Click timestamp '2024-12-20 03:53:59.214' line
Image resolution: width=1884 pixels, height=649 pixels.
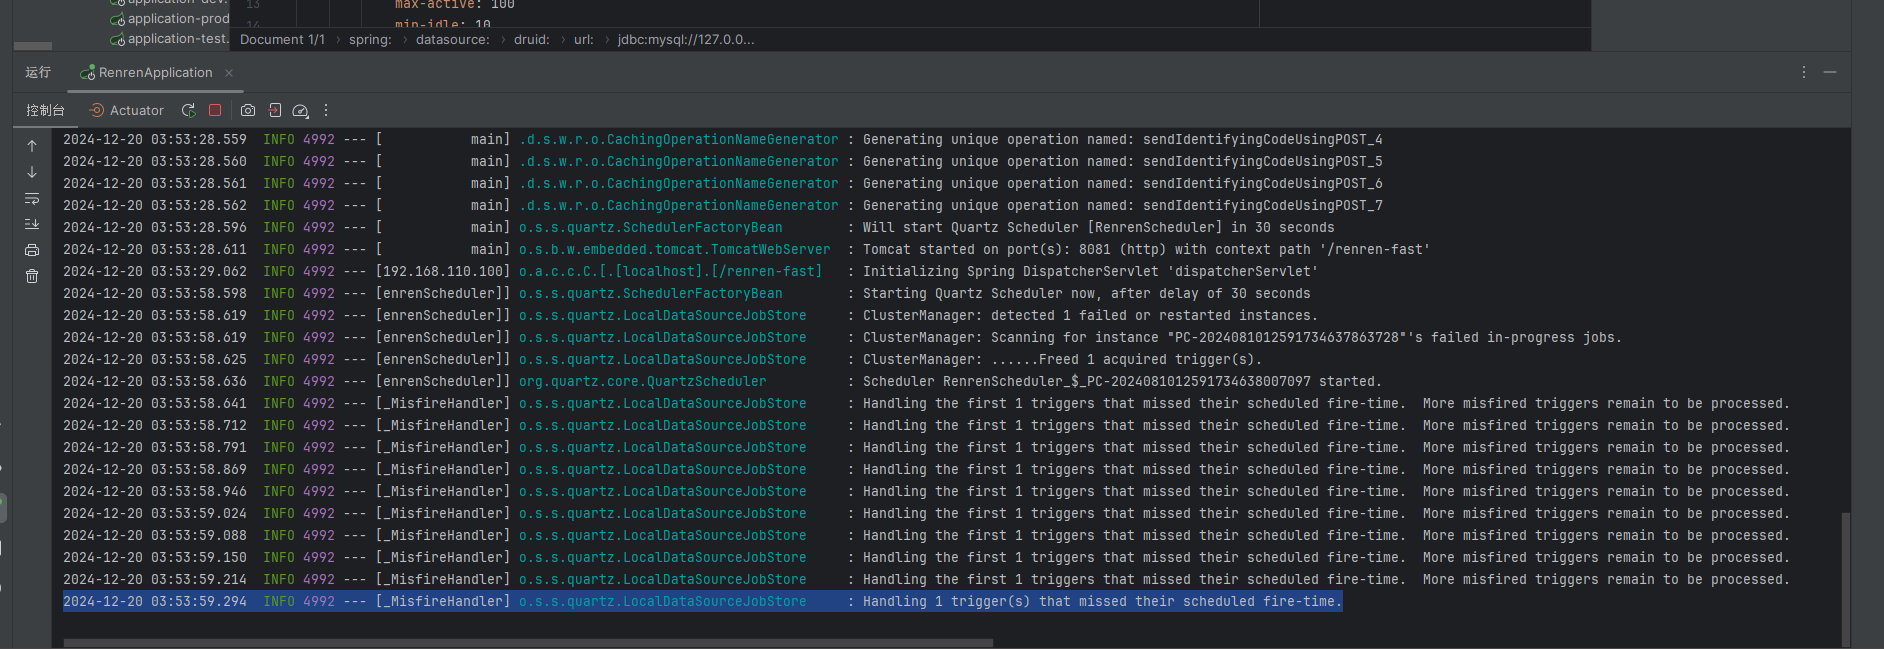click(x=154, y=579)
